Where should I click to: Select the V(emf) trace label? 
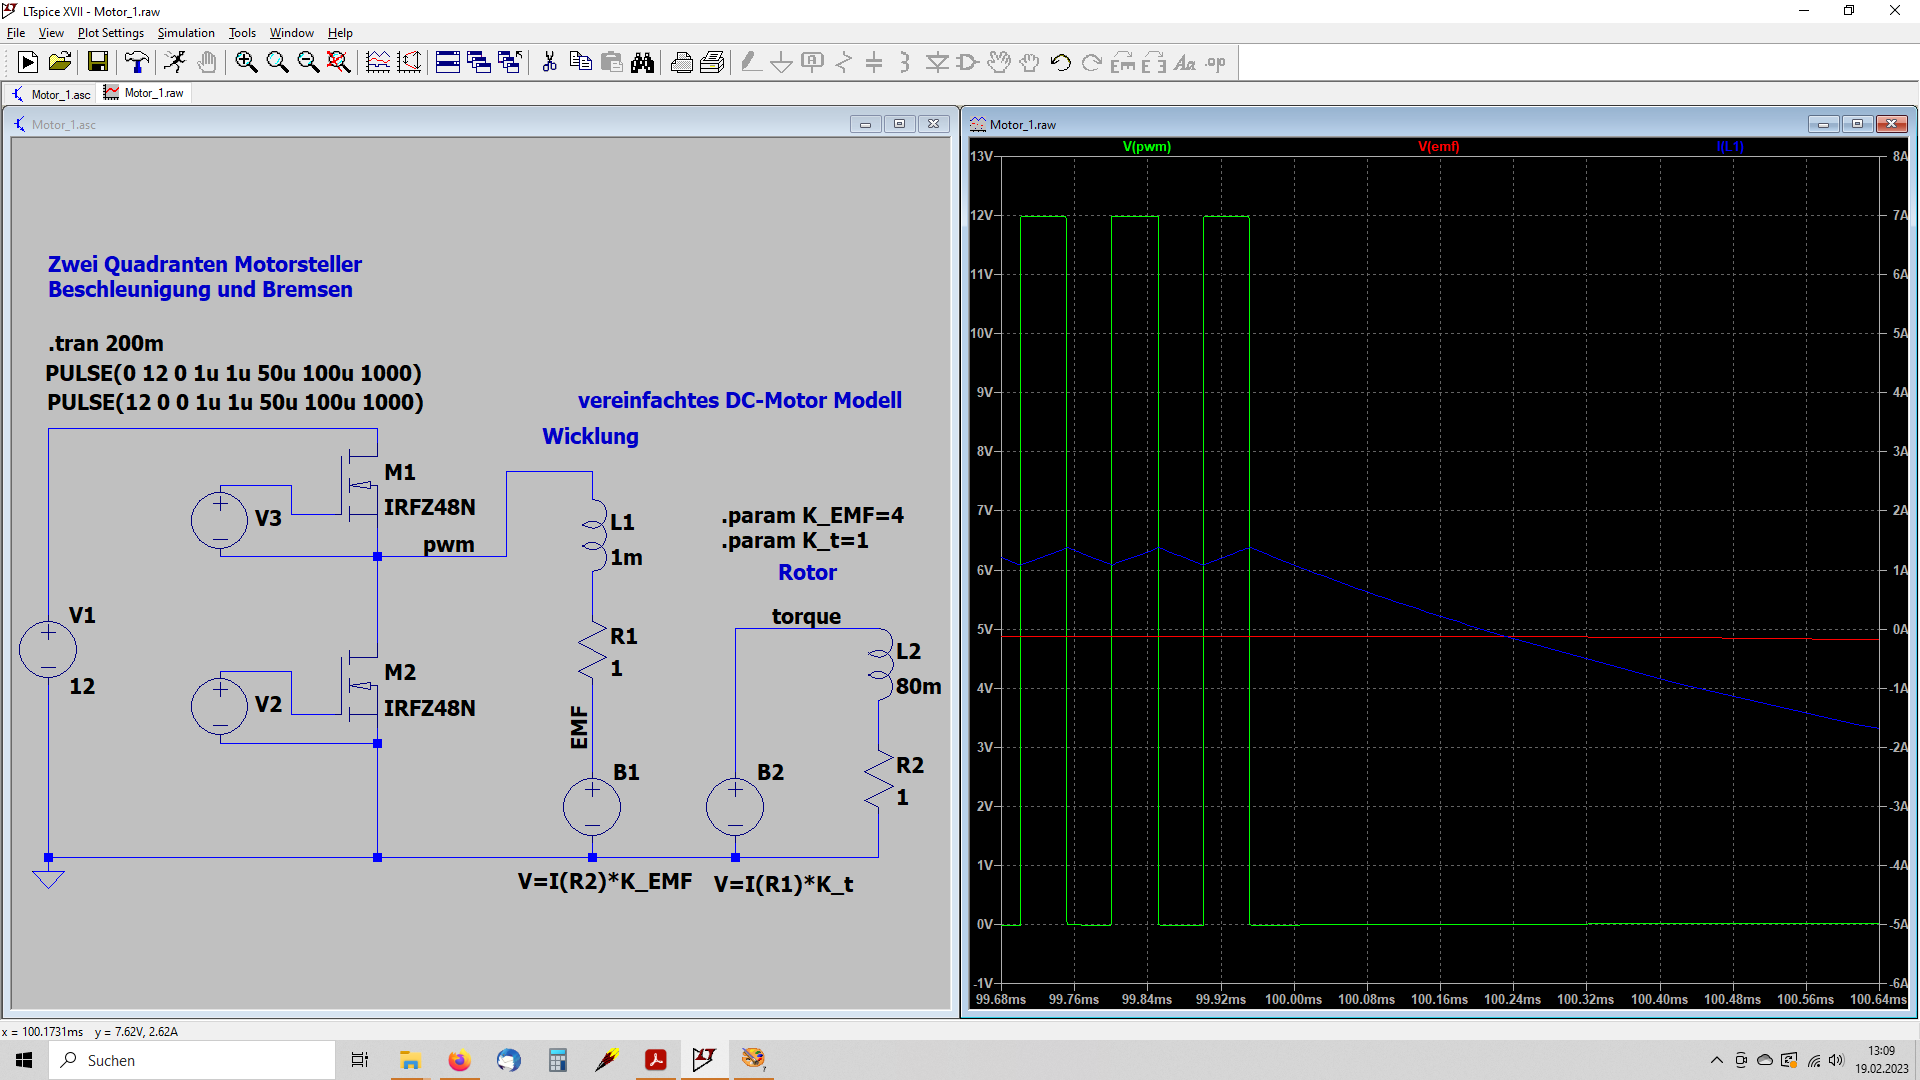(x=1439, y=147)
